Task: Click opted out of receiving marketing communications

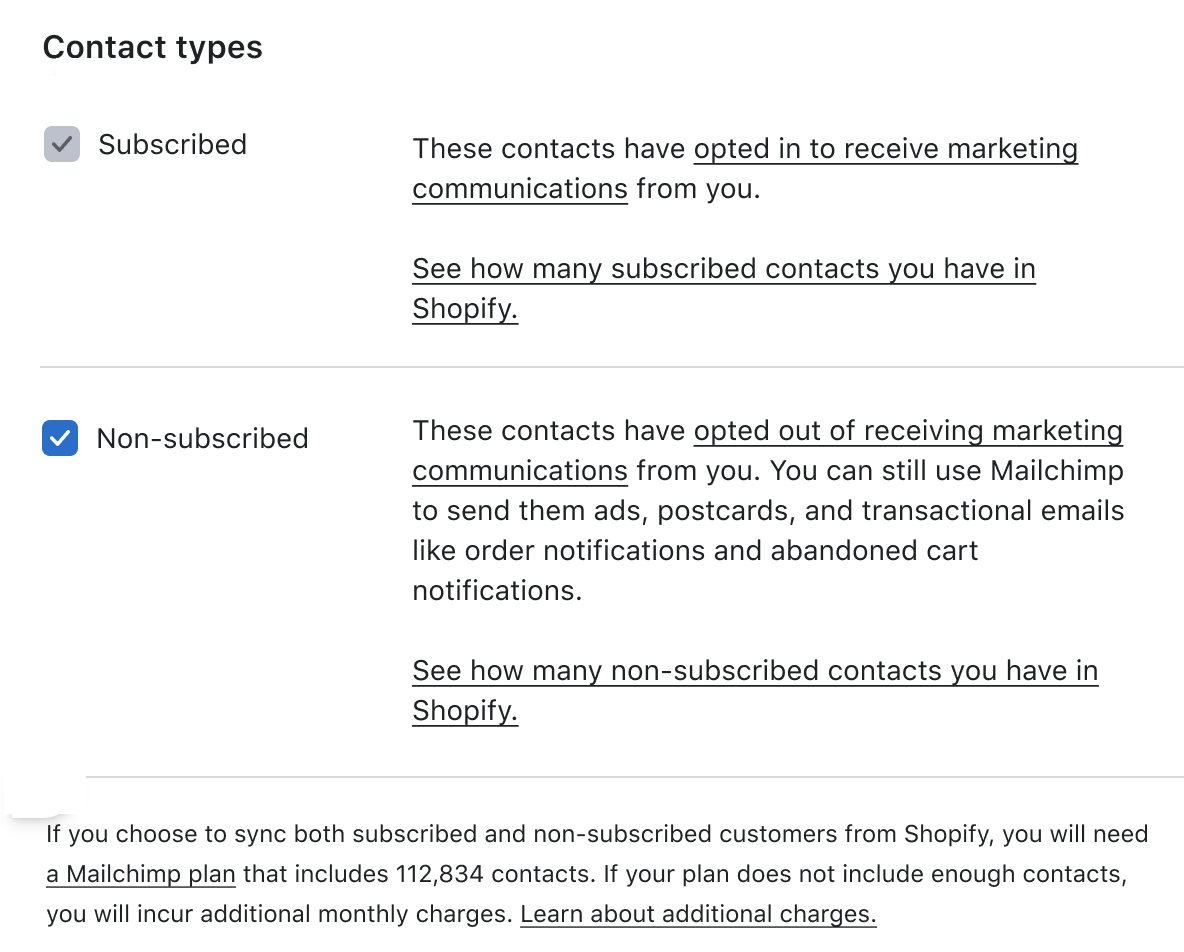Action: click(x=907, y=431)
